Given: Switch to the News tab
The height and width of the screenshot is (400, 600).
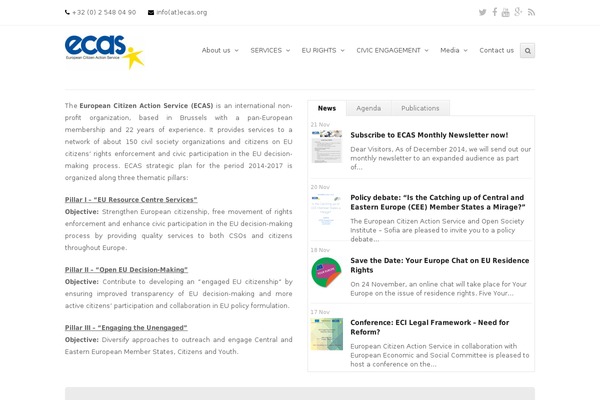Looking at the screenshot, I should click(x=327, y=108).
